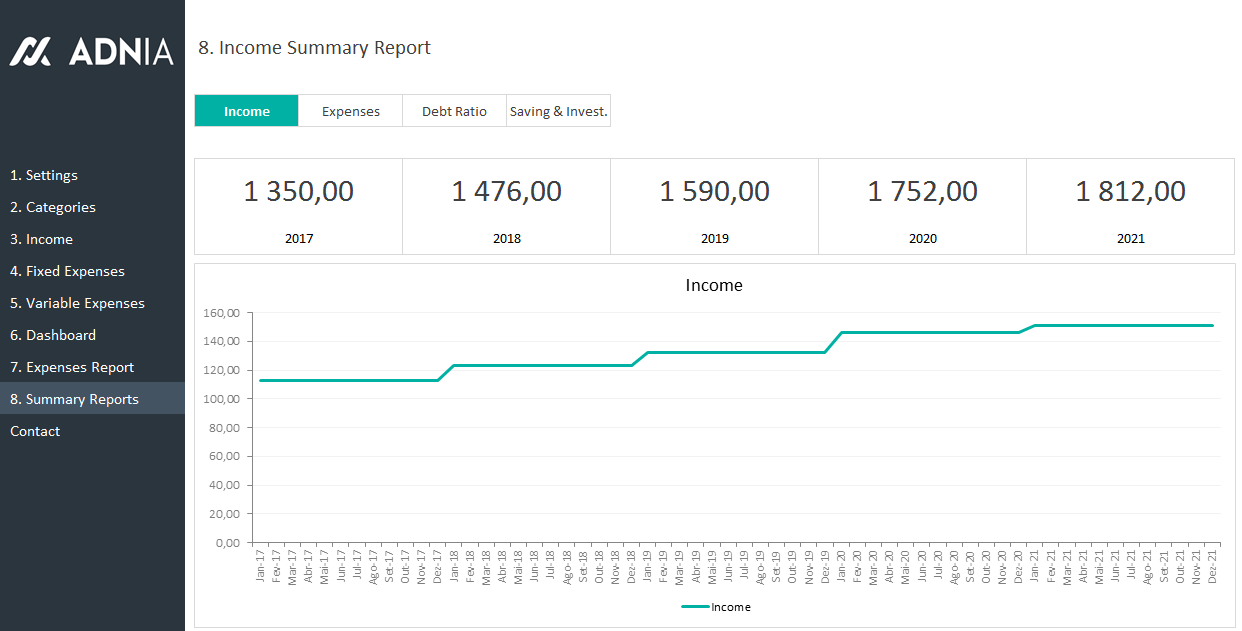1242x631 pixels.
Task: Select Summary Reports in sidebar
Action: pos(74,399)
